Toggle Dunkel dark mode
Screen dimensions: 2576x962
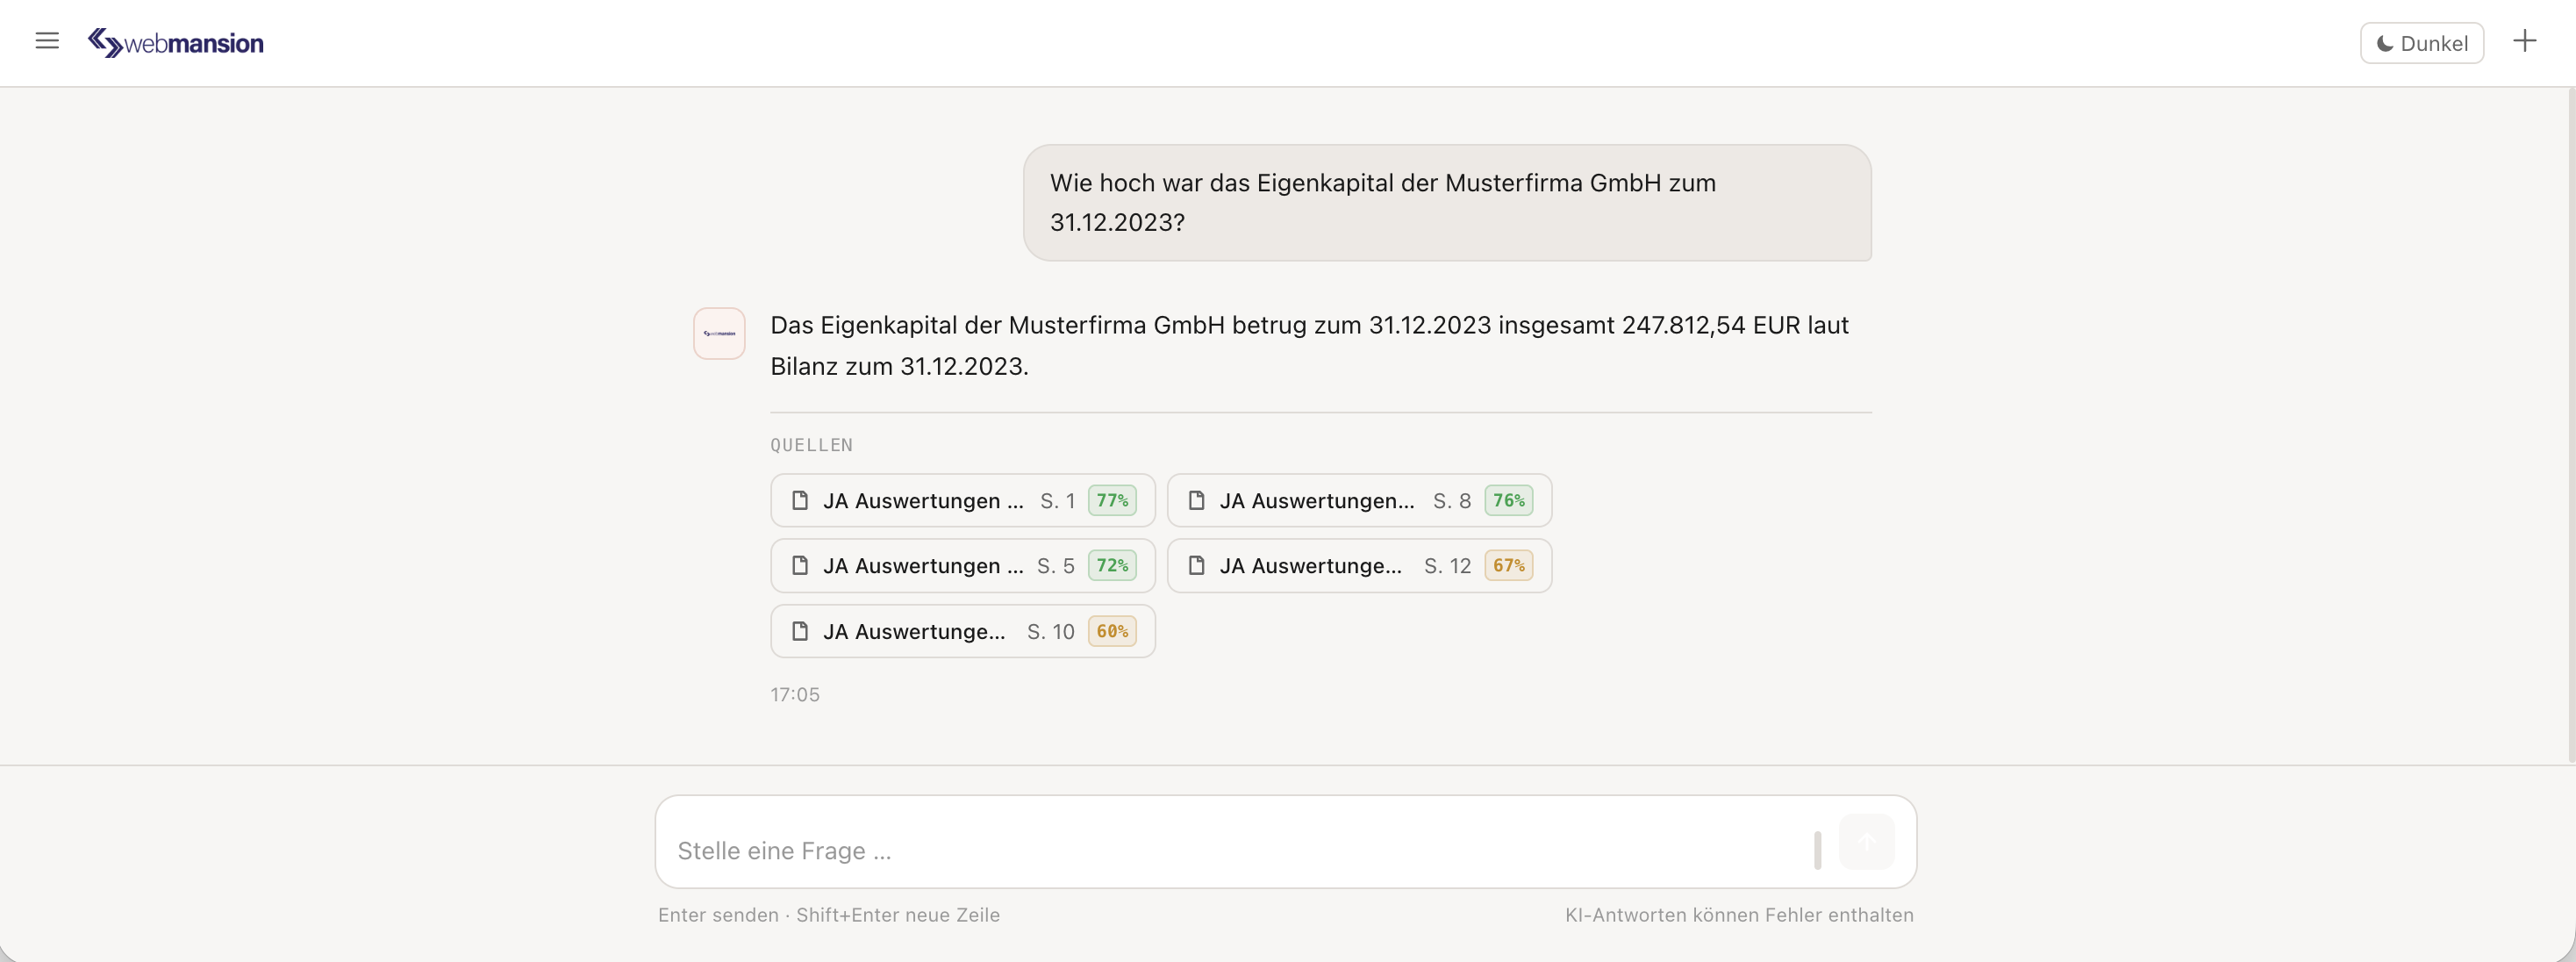(2421, 43)
